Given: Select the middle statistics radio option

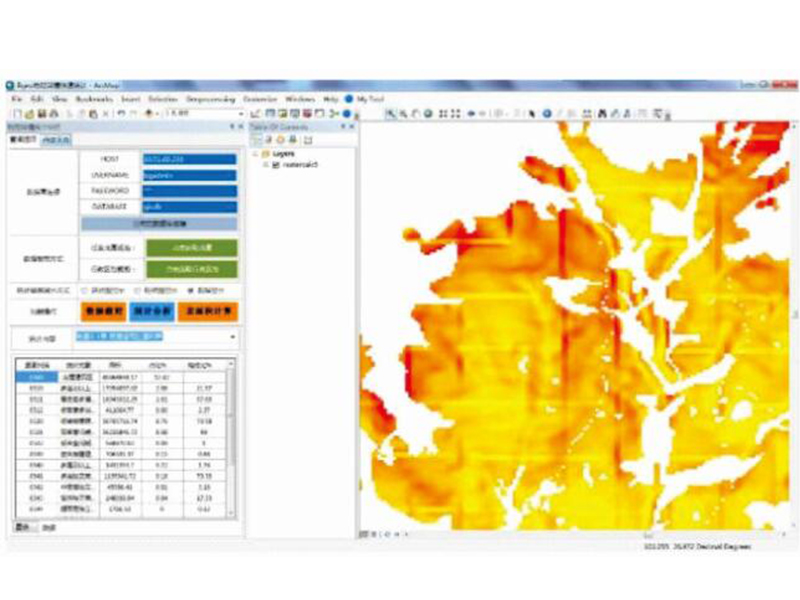Looking at the screenshot, I should [137, 290].
